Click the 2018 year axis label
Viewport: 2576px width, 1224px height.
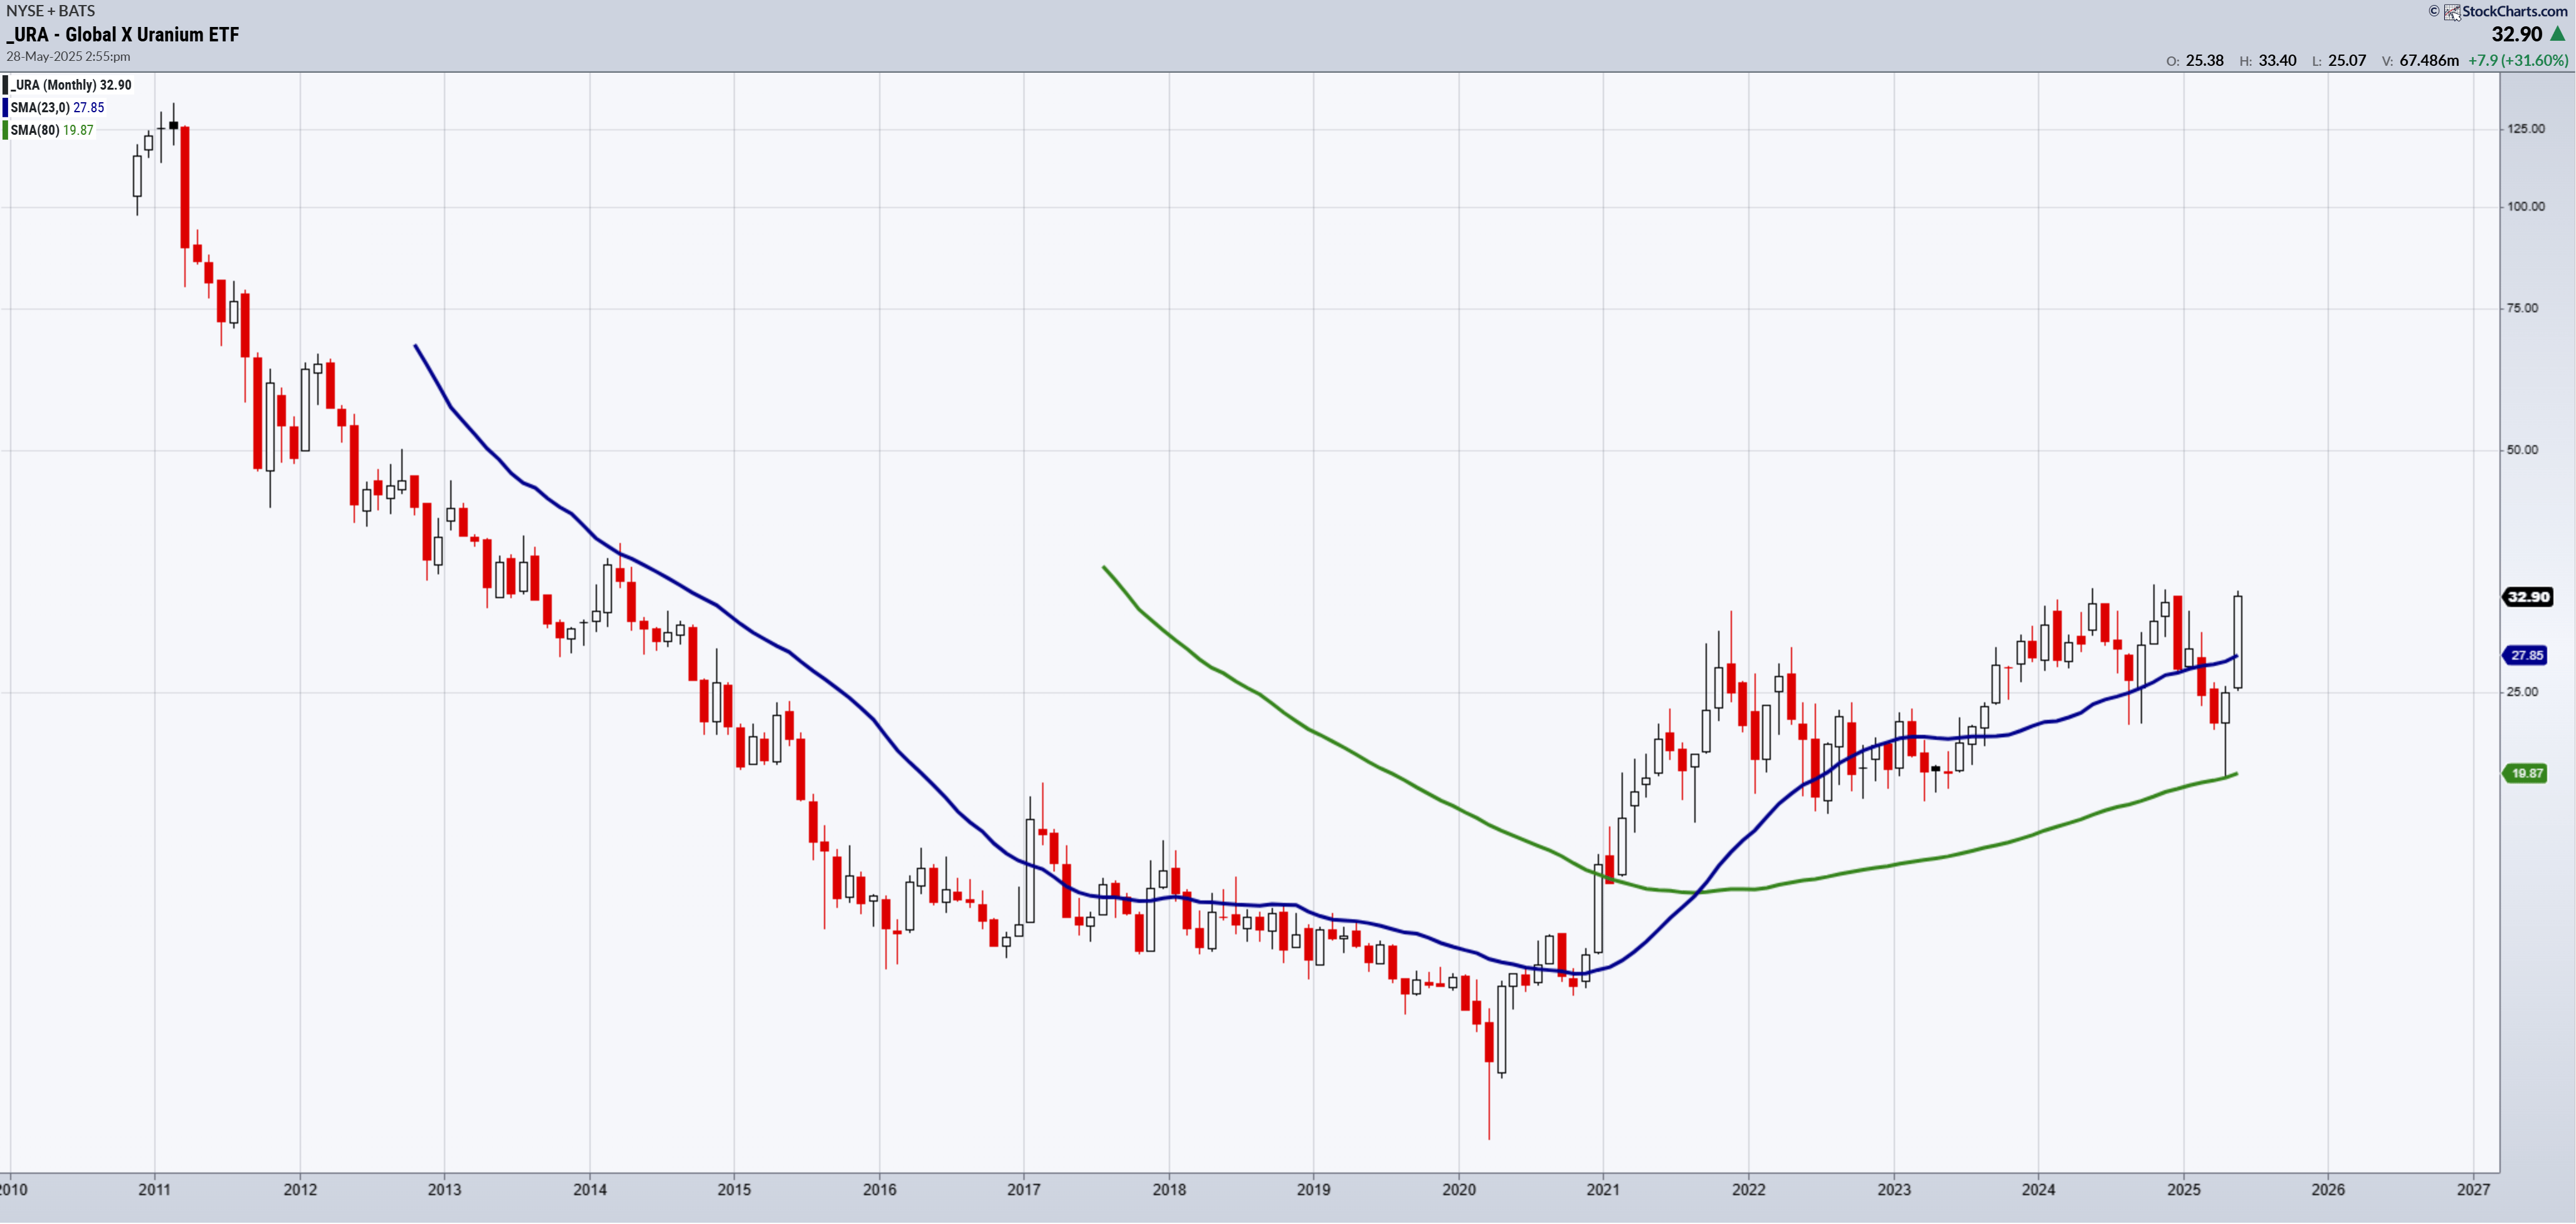[1169, 1190]
